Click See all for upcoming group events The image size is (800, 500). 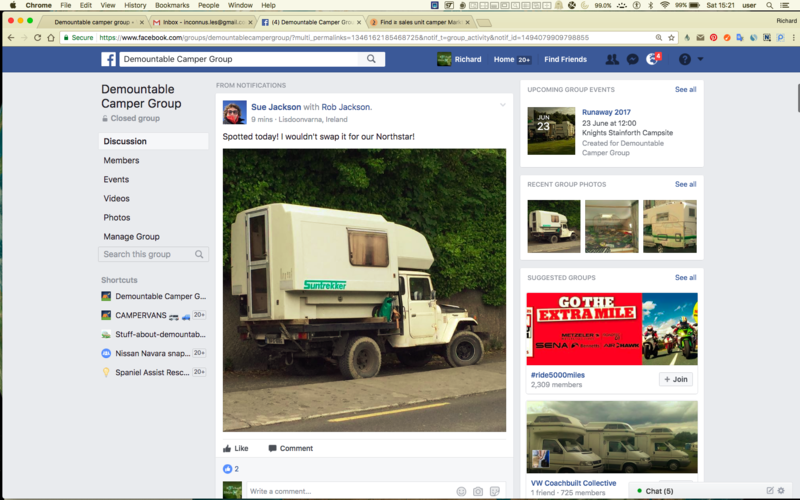[x=685, y=89]
